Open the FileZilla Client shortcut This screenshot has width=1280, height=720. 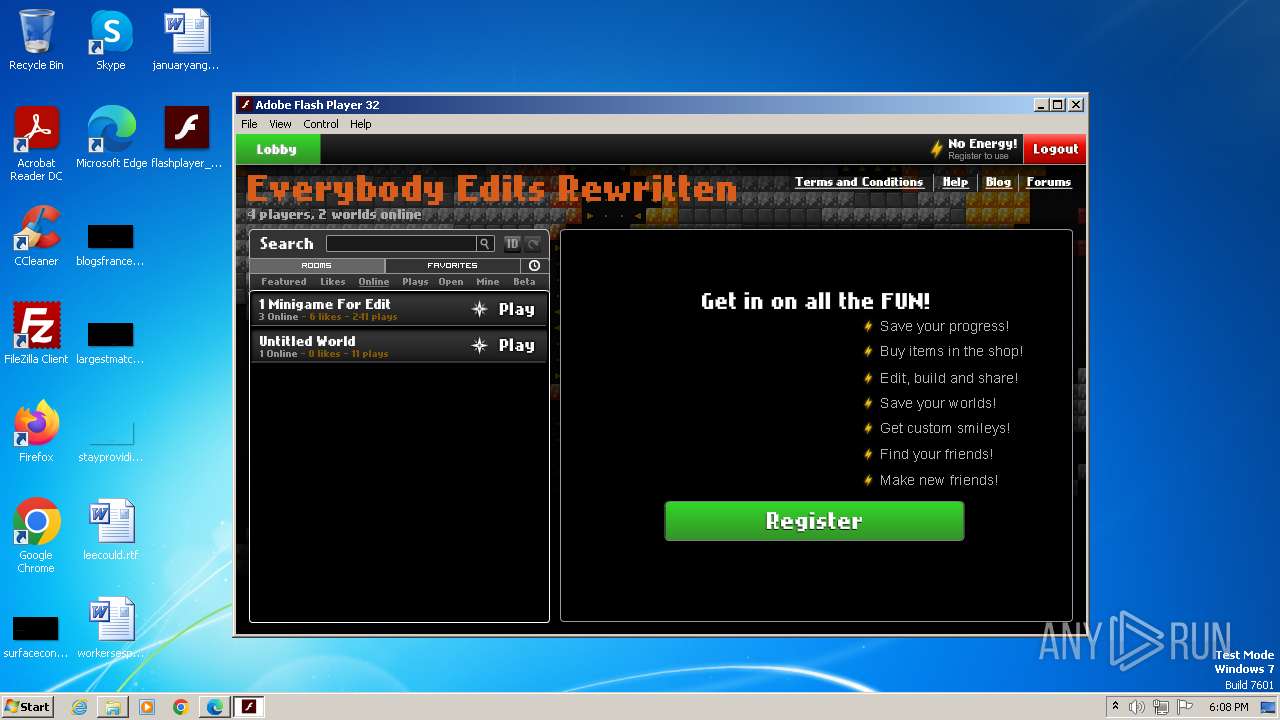36,333
